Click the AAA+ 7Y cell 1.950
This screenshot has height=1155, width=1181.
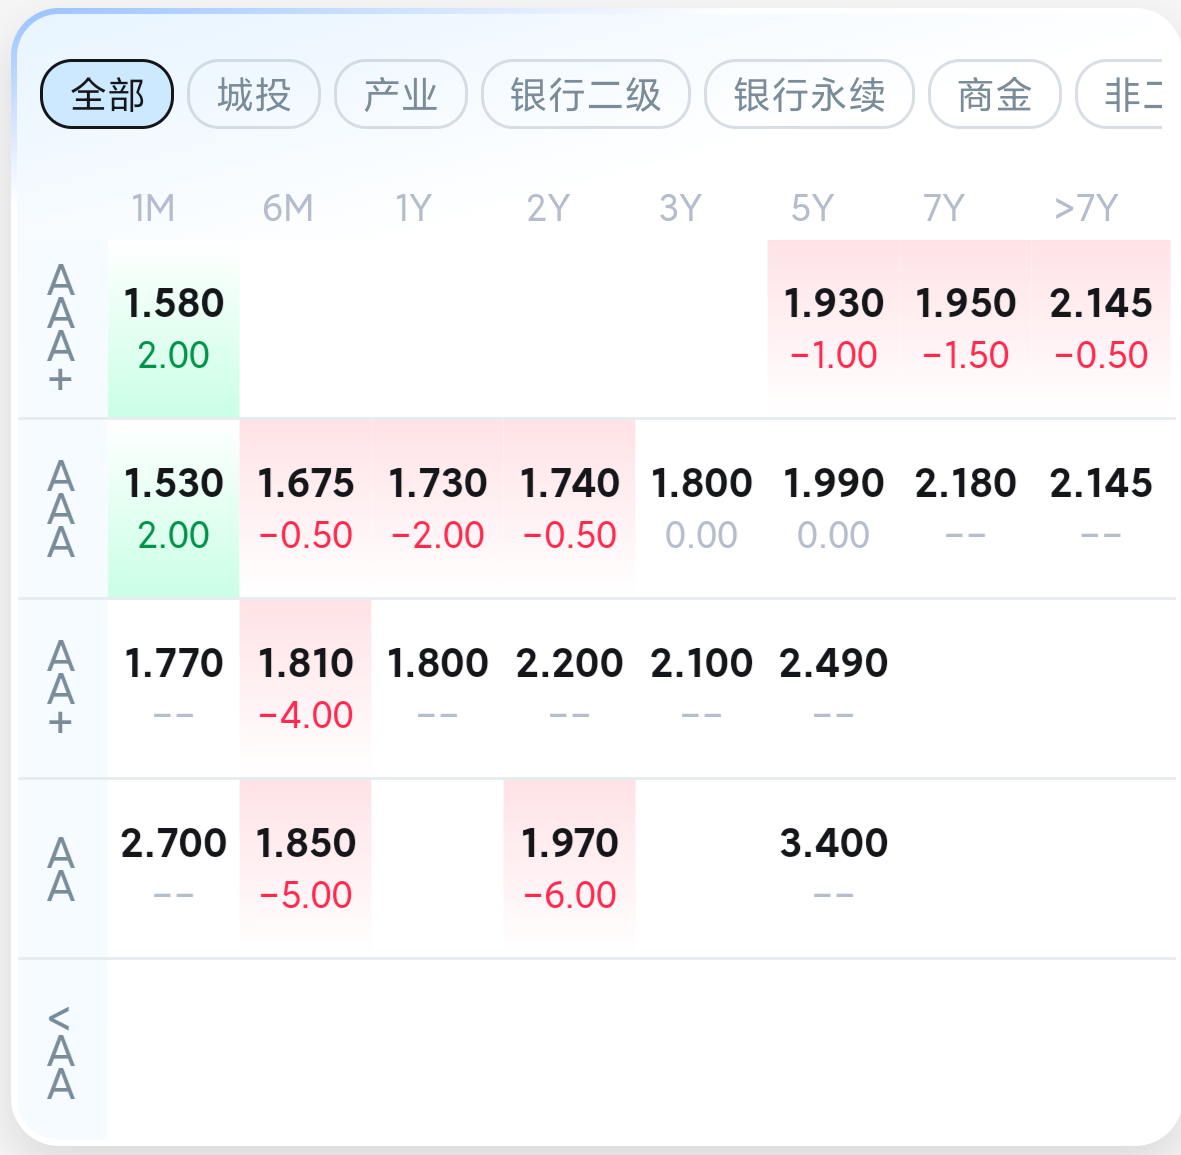click(966, 328)
